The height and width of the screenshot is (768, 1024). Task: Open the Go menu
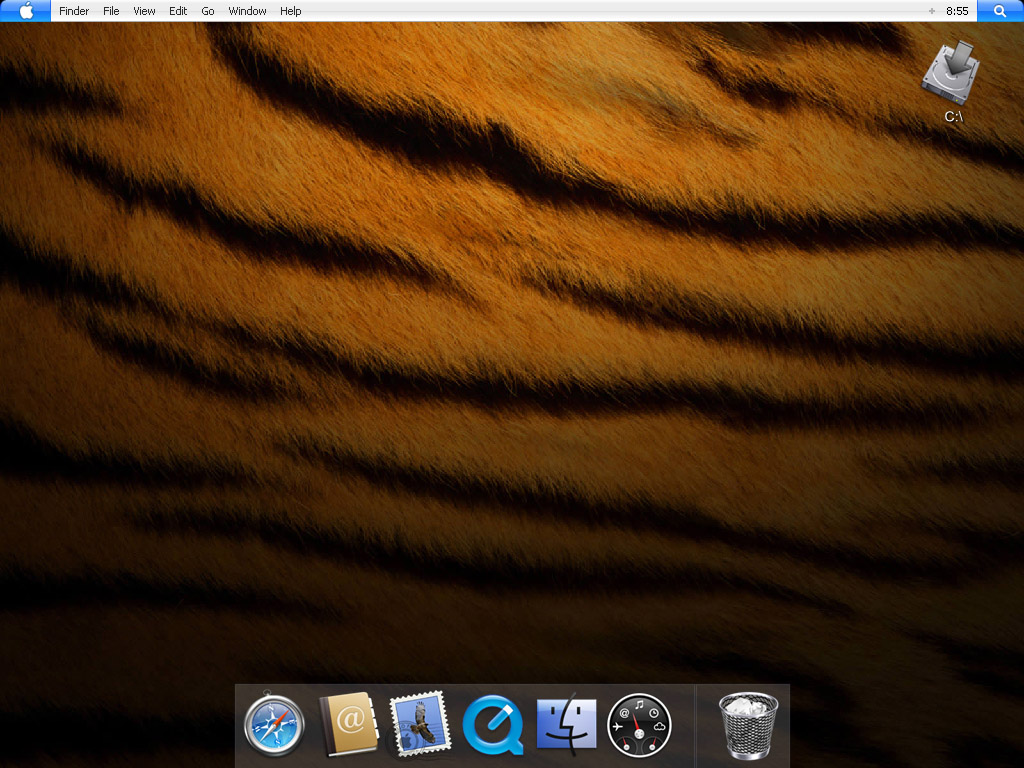(208, 11)
